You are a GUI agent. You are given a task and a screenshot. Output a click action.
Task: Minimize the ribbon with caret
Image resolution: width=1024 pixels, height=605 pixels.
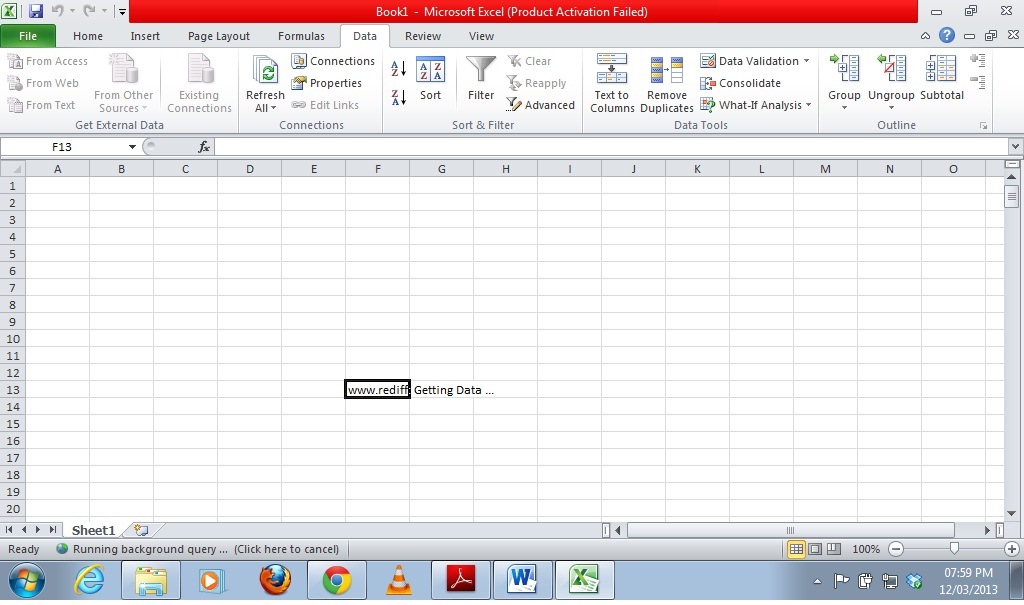(x=925, y=36)
